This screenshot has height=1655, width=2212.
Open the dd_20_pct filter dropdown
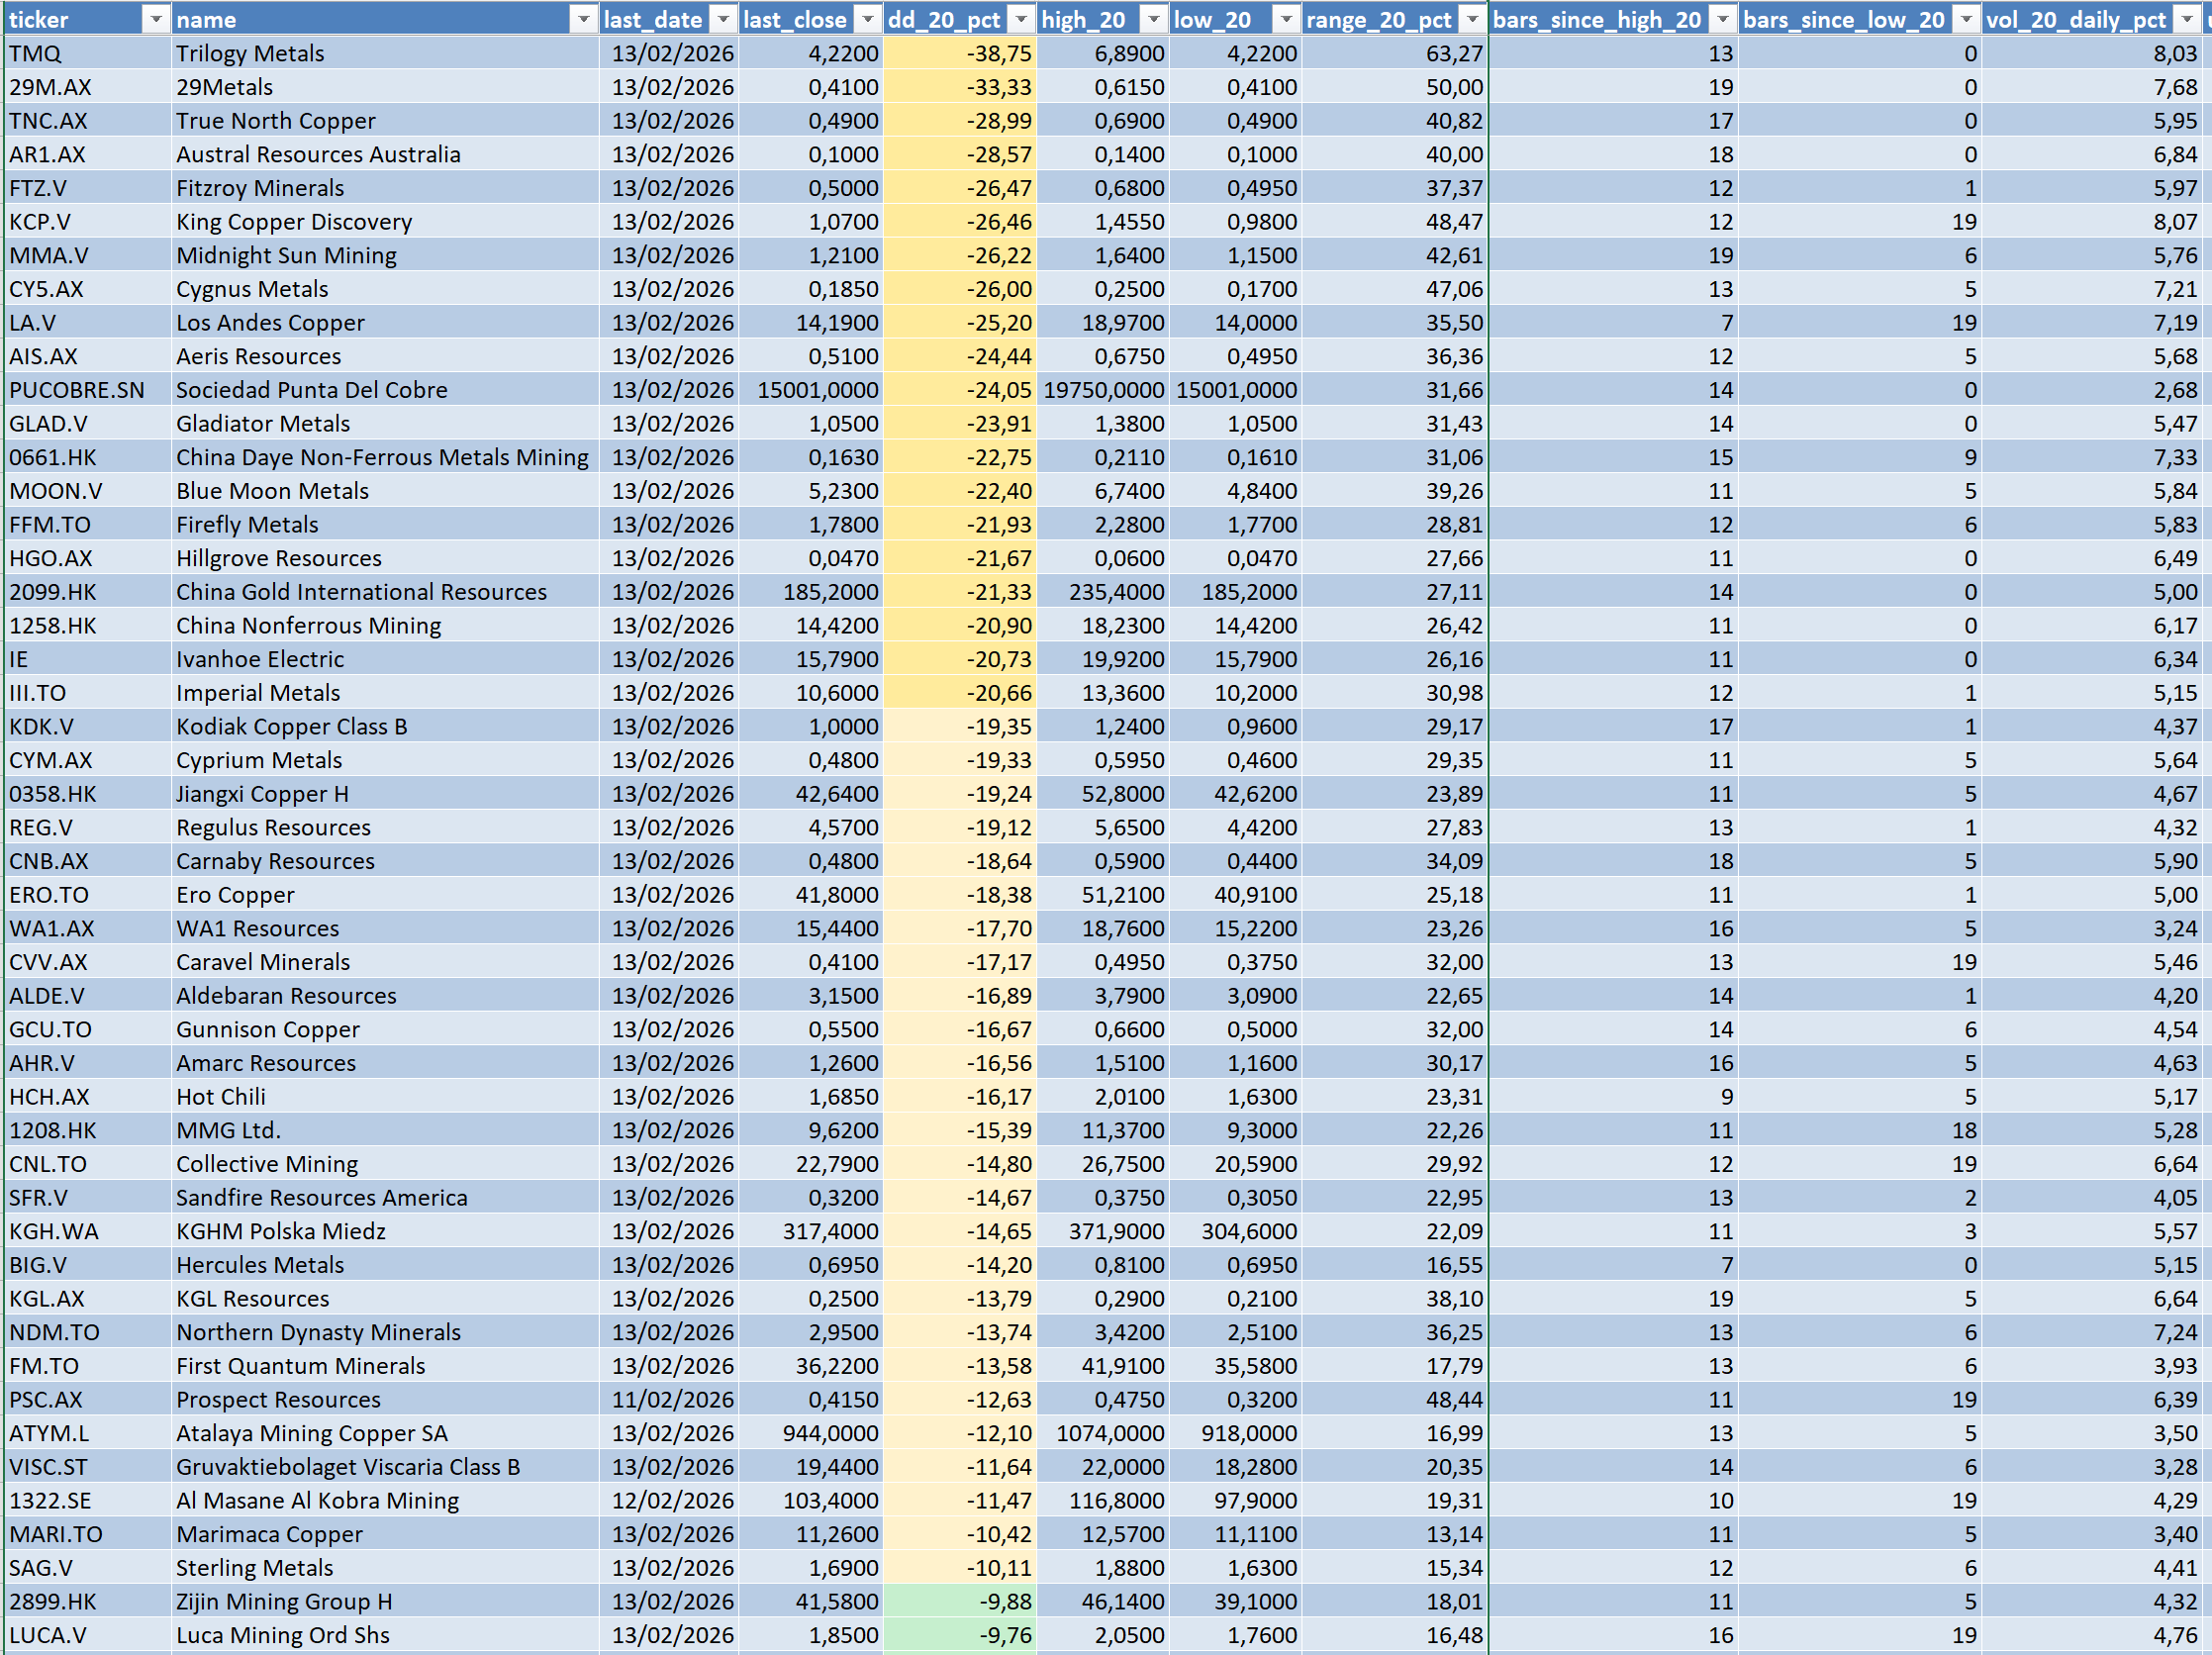[x=1021, y=19]
